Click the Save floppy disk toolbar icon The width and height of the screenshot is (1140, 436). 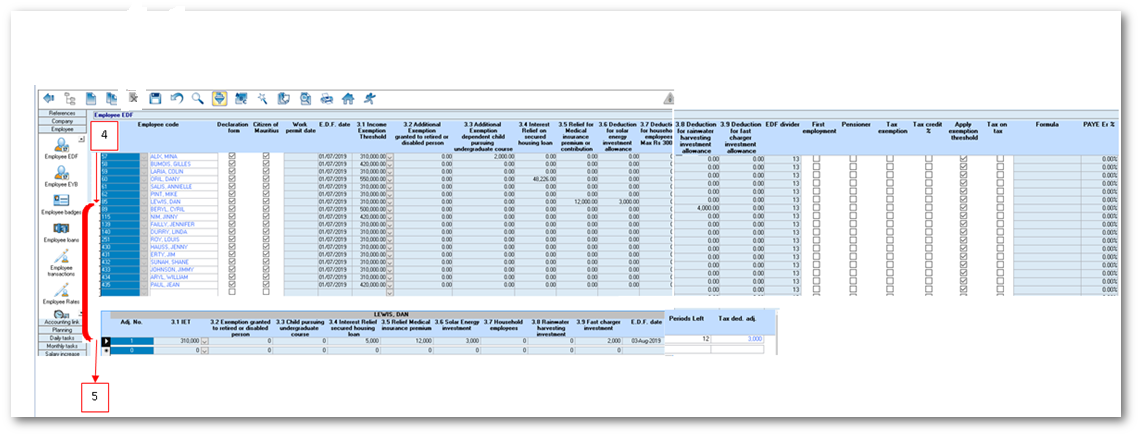point(155,98)
